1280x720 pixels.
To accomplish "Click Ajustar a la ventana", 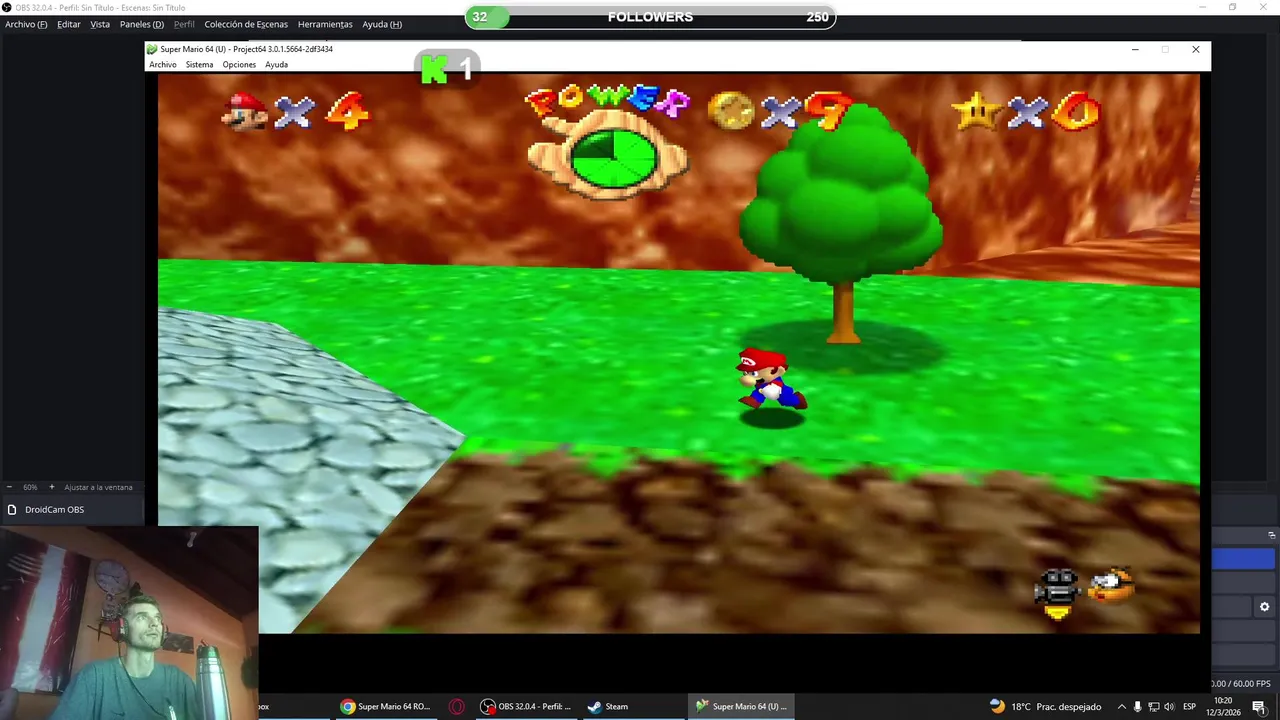I will point(98,487).
